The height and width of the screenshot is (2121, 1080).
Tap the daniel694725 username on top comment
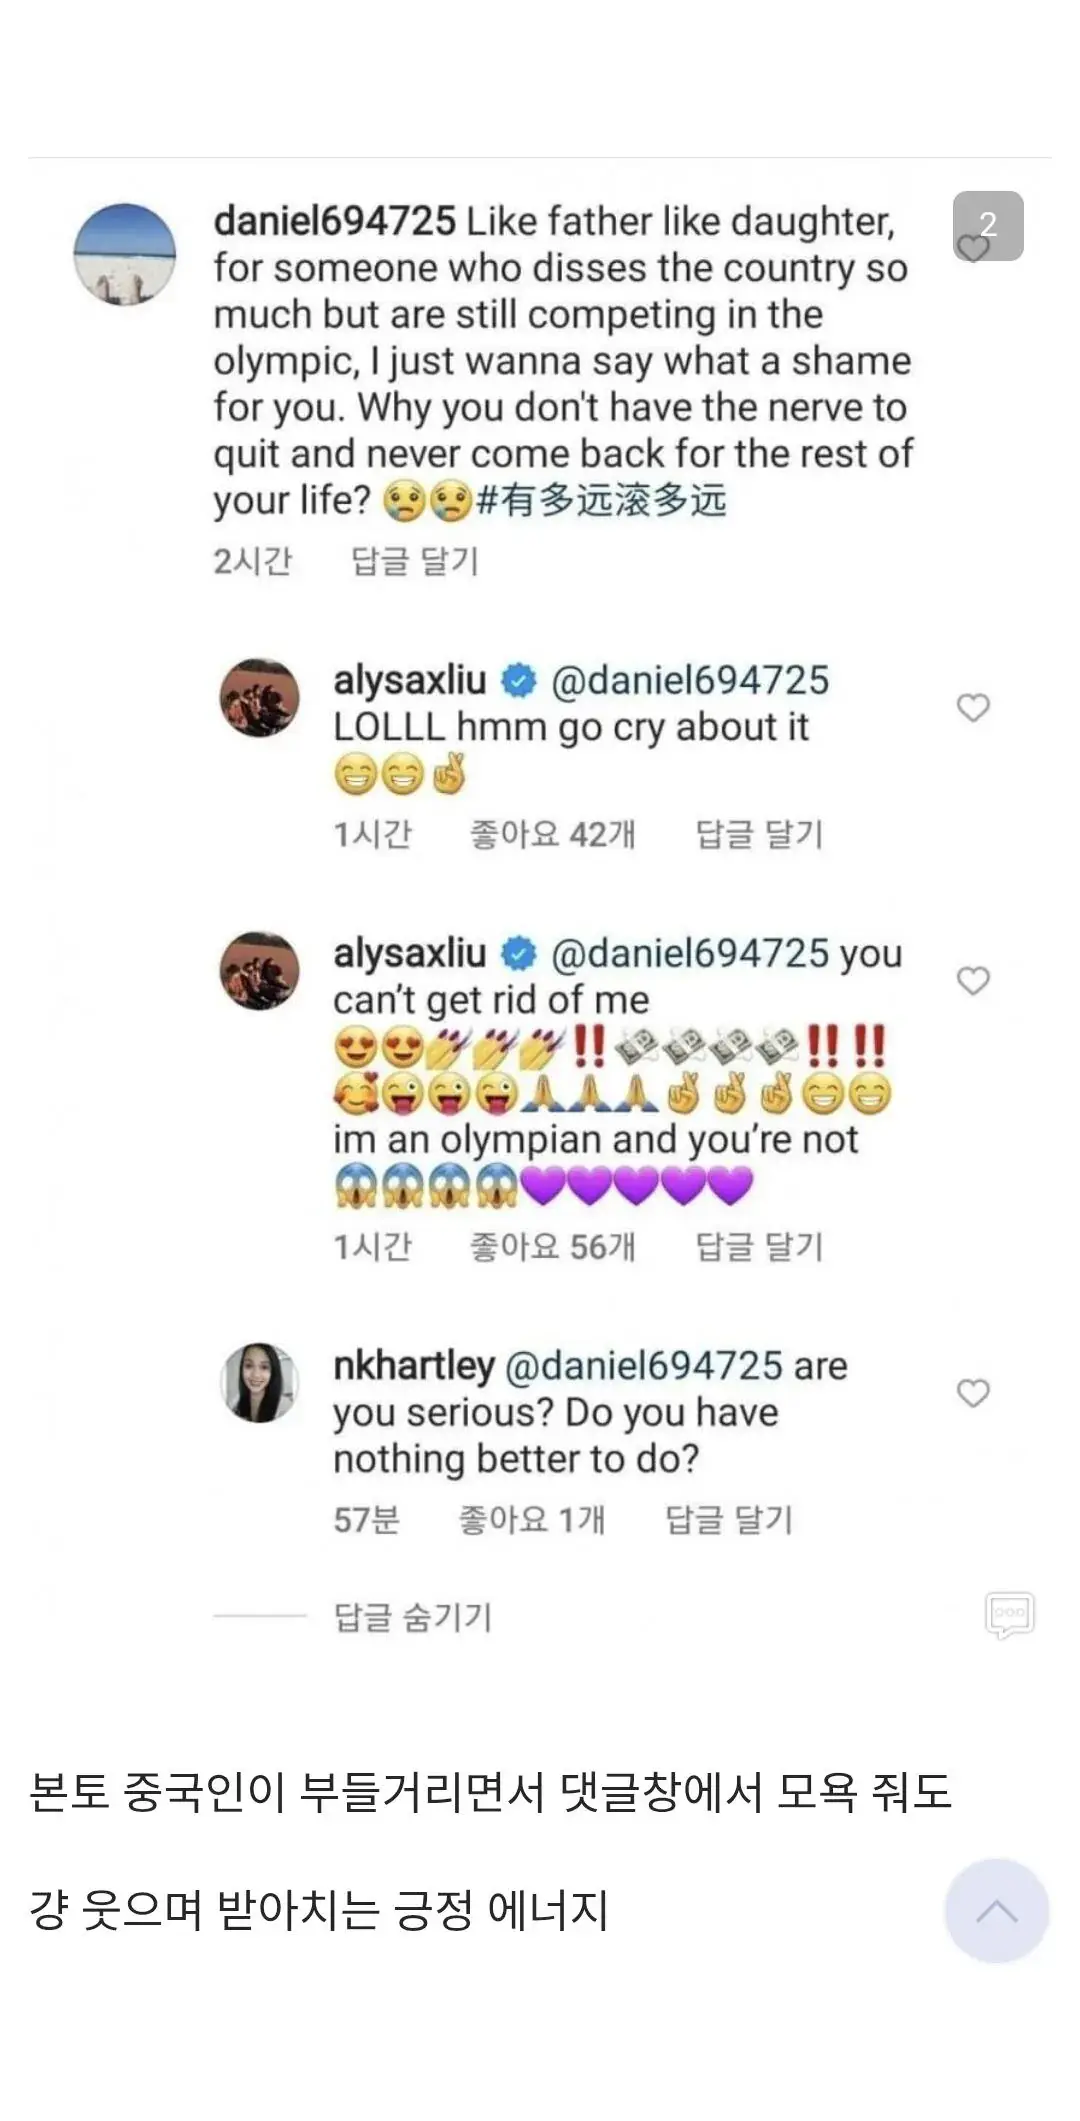334,221
